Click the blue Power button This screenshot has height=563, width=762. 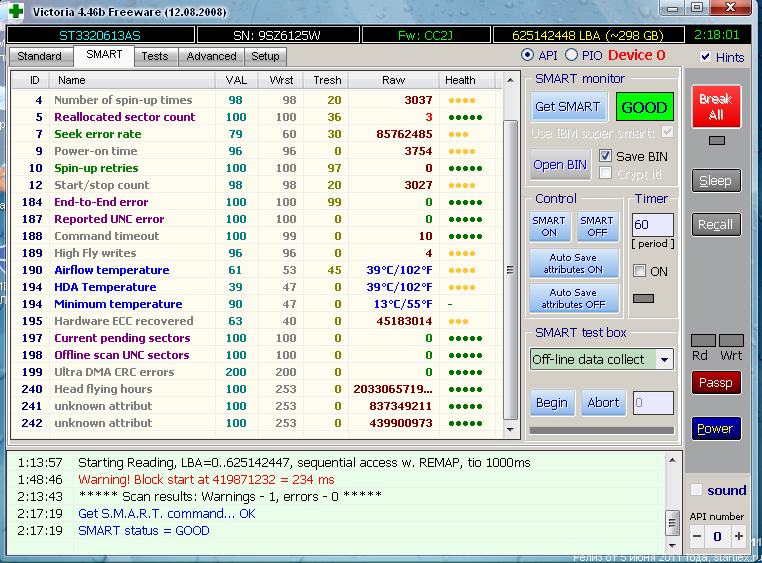point(716,428)
